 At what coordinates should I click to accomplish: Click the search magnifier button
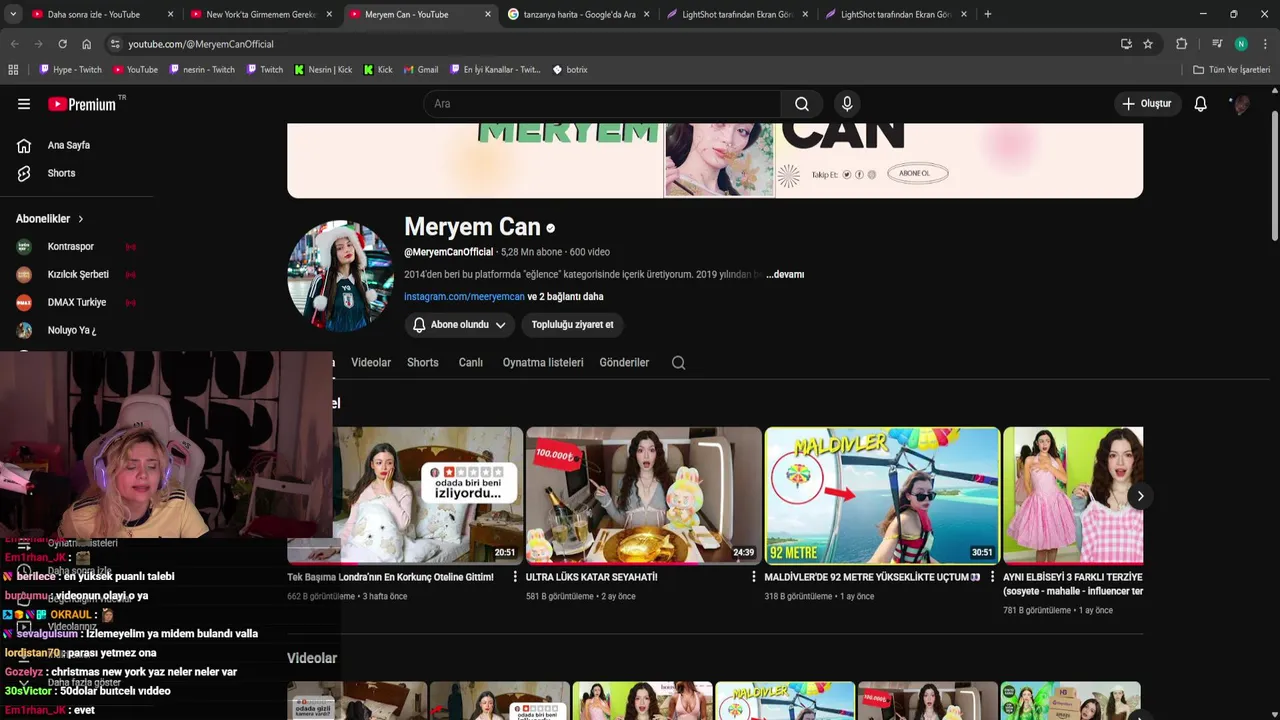click(x=802, y=104)
